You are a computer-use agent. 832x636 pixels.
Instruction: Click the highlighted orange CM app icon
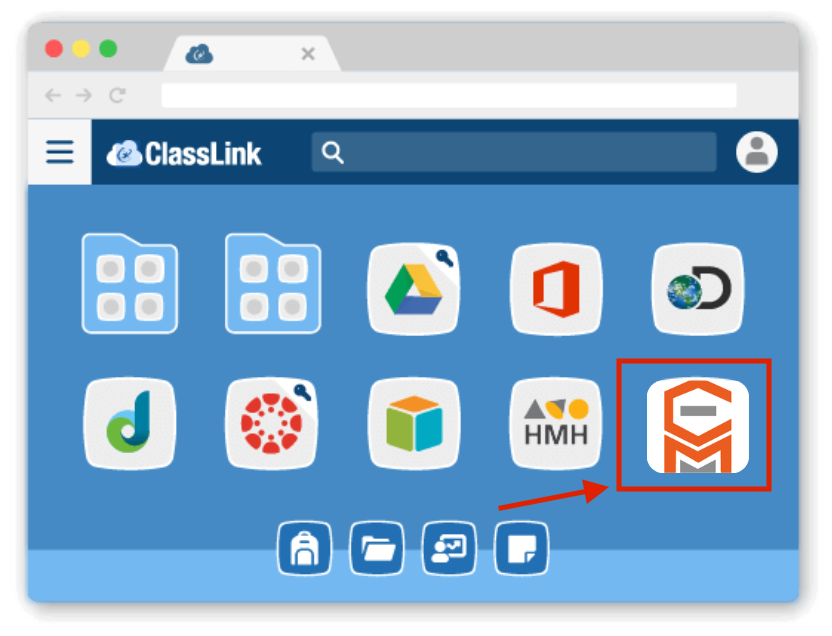[x=698, y=426]
